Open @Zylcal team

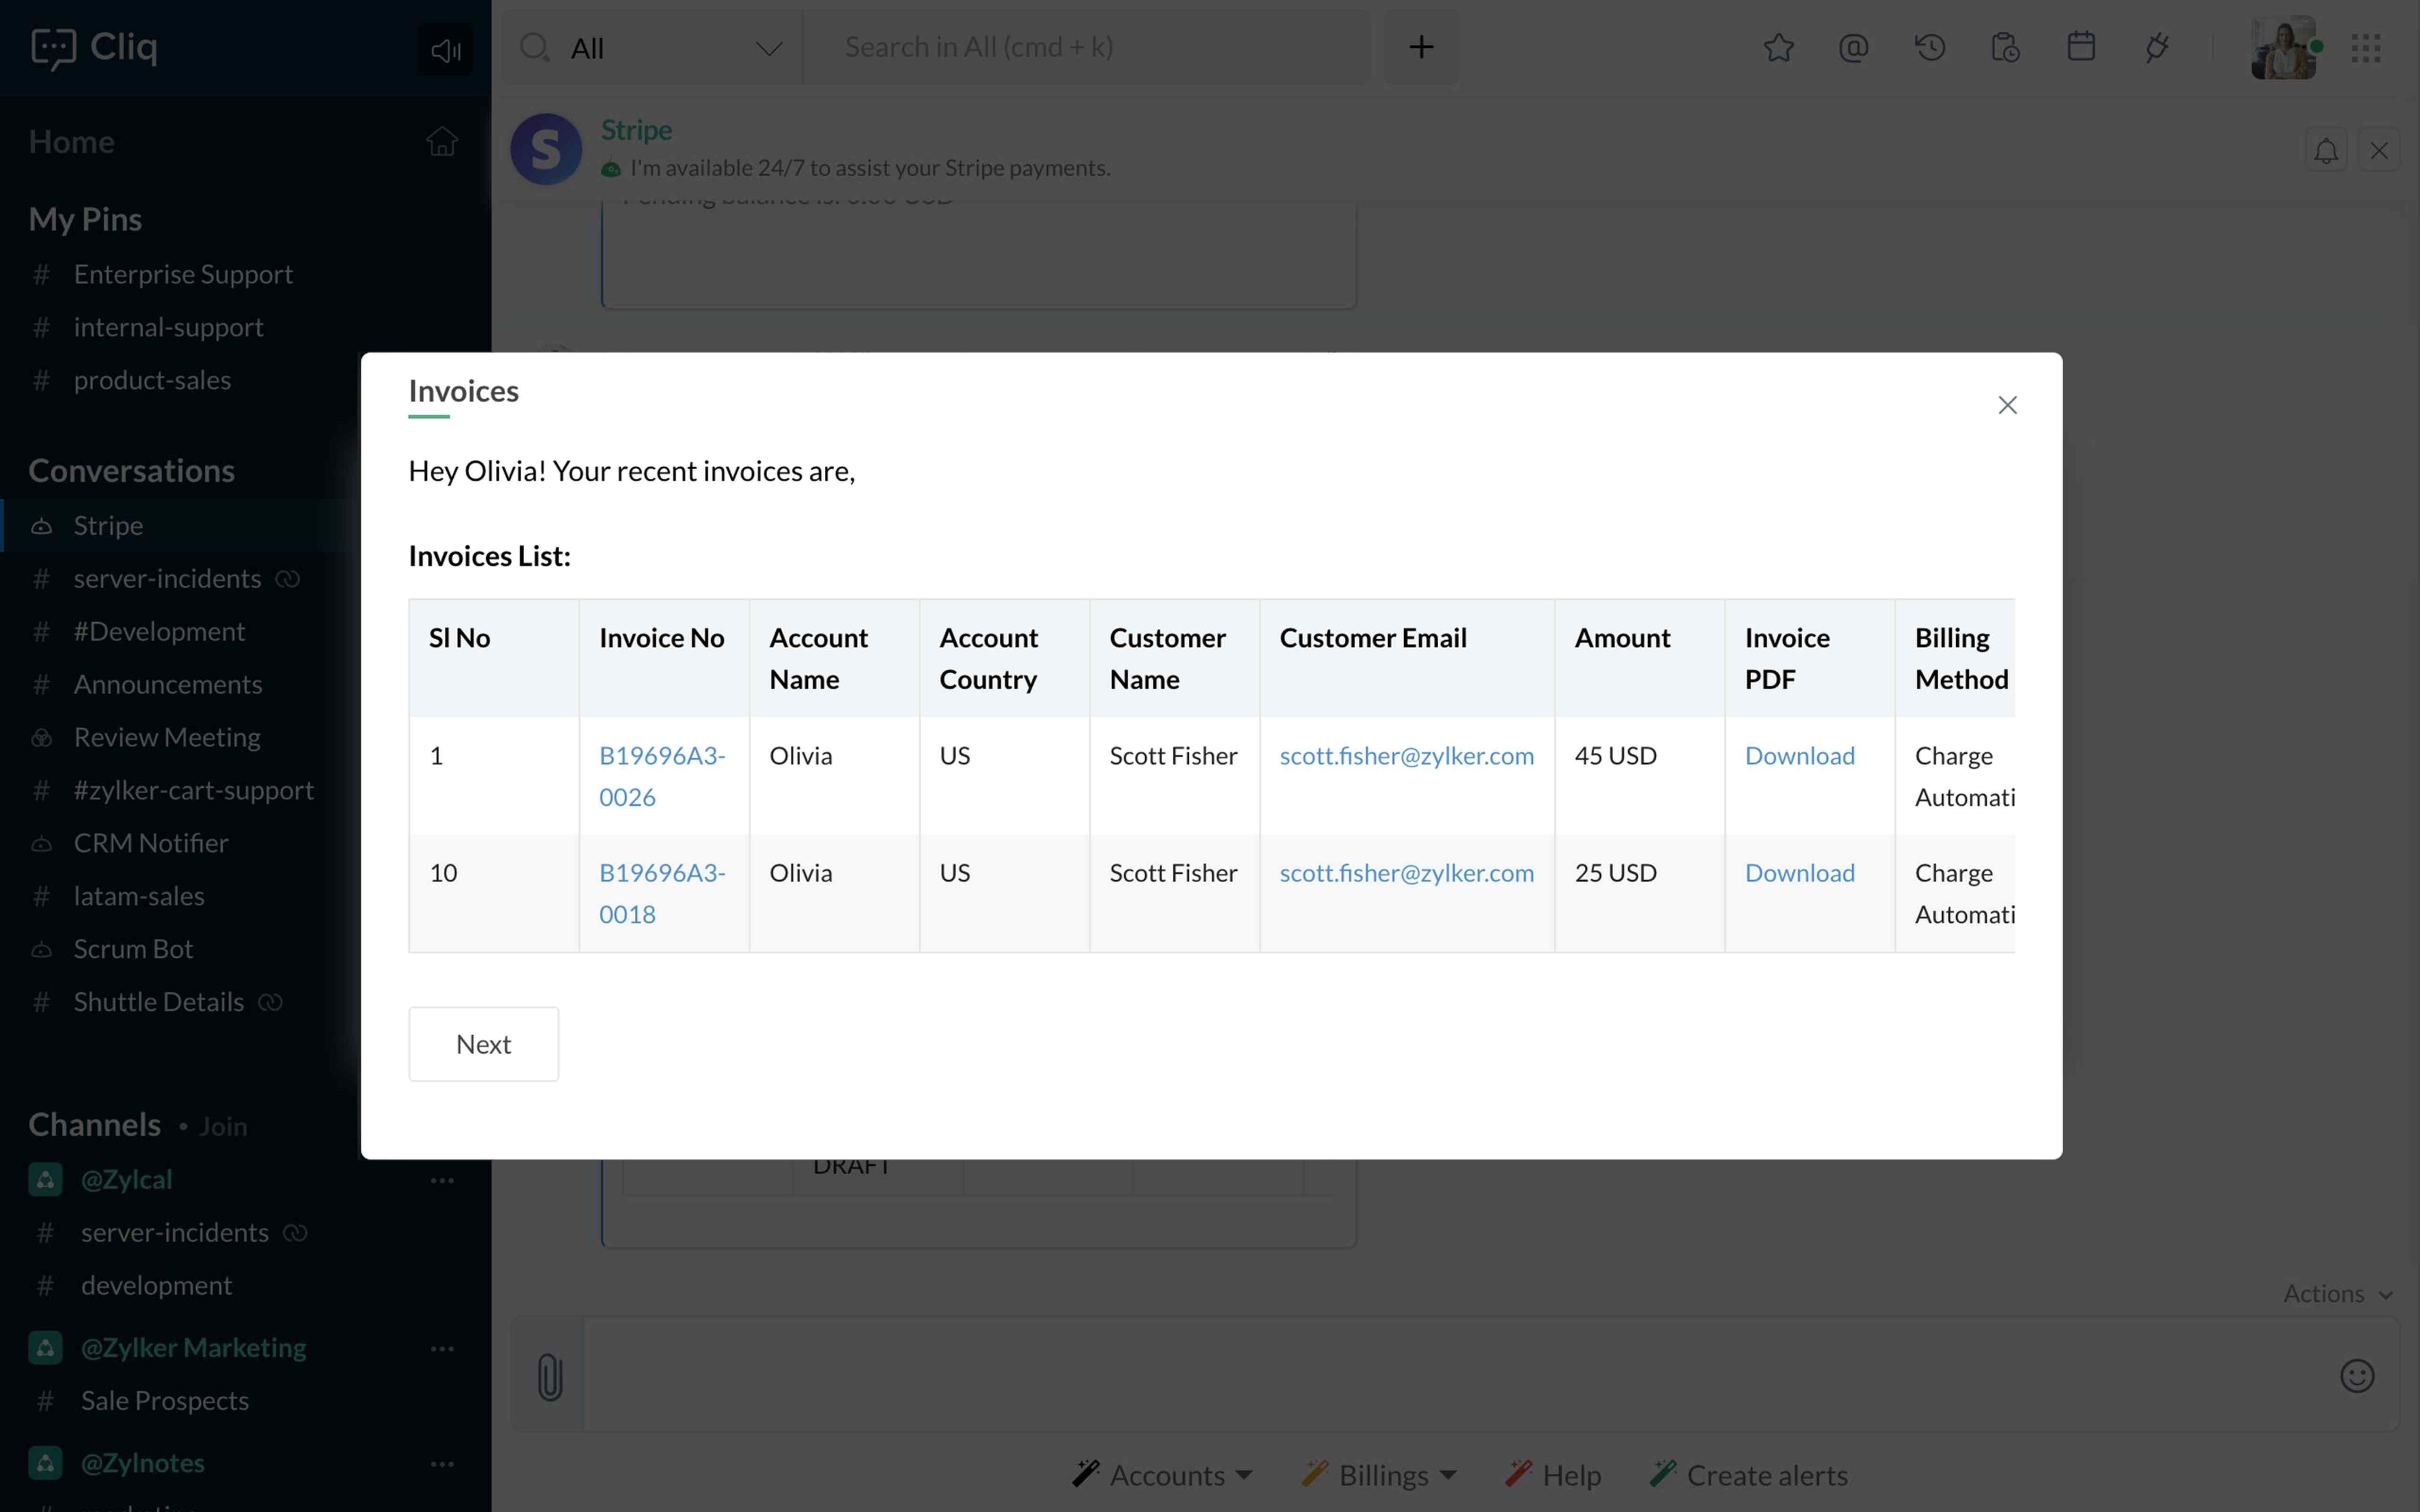(126, 1180)
